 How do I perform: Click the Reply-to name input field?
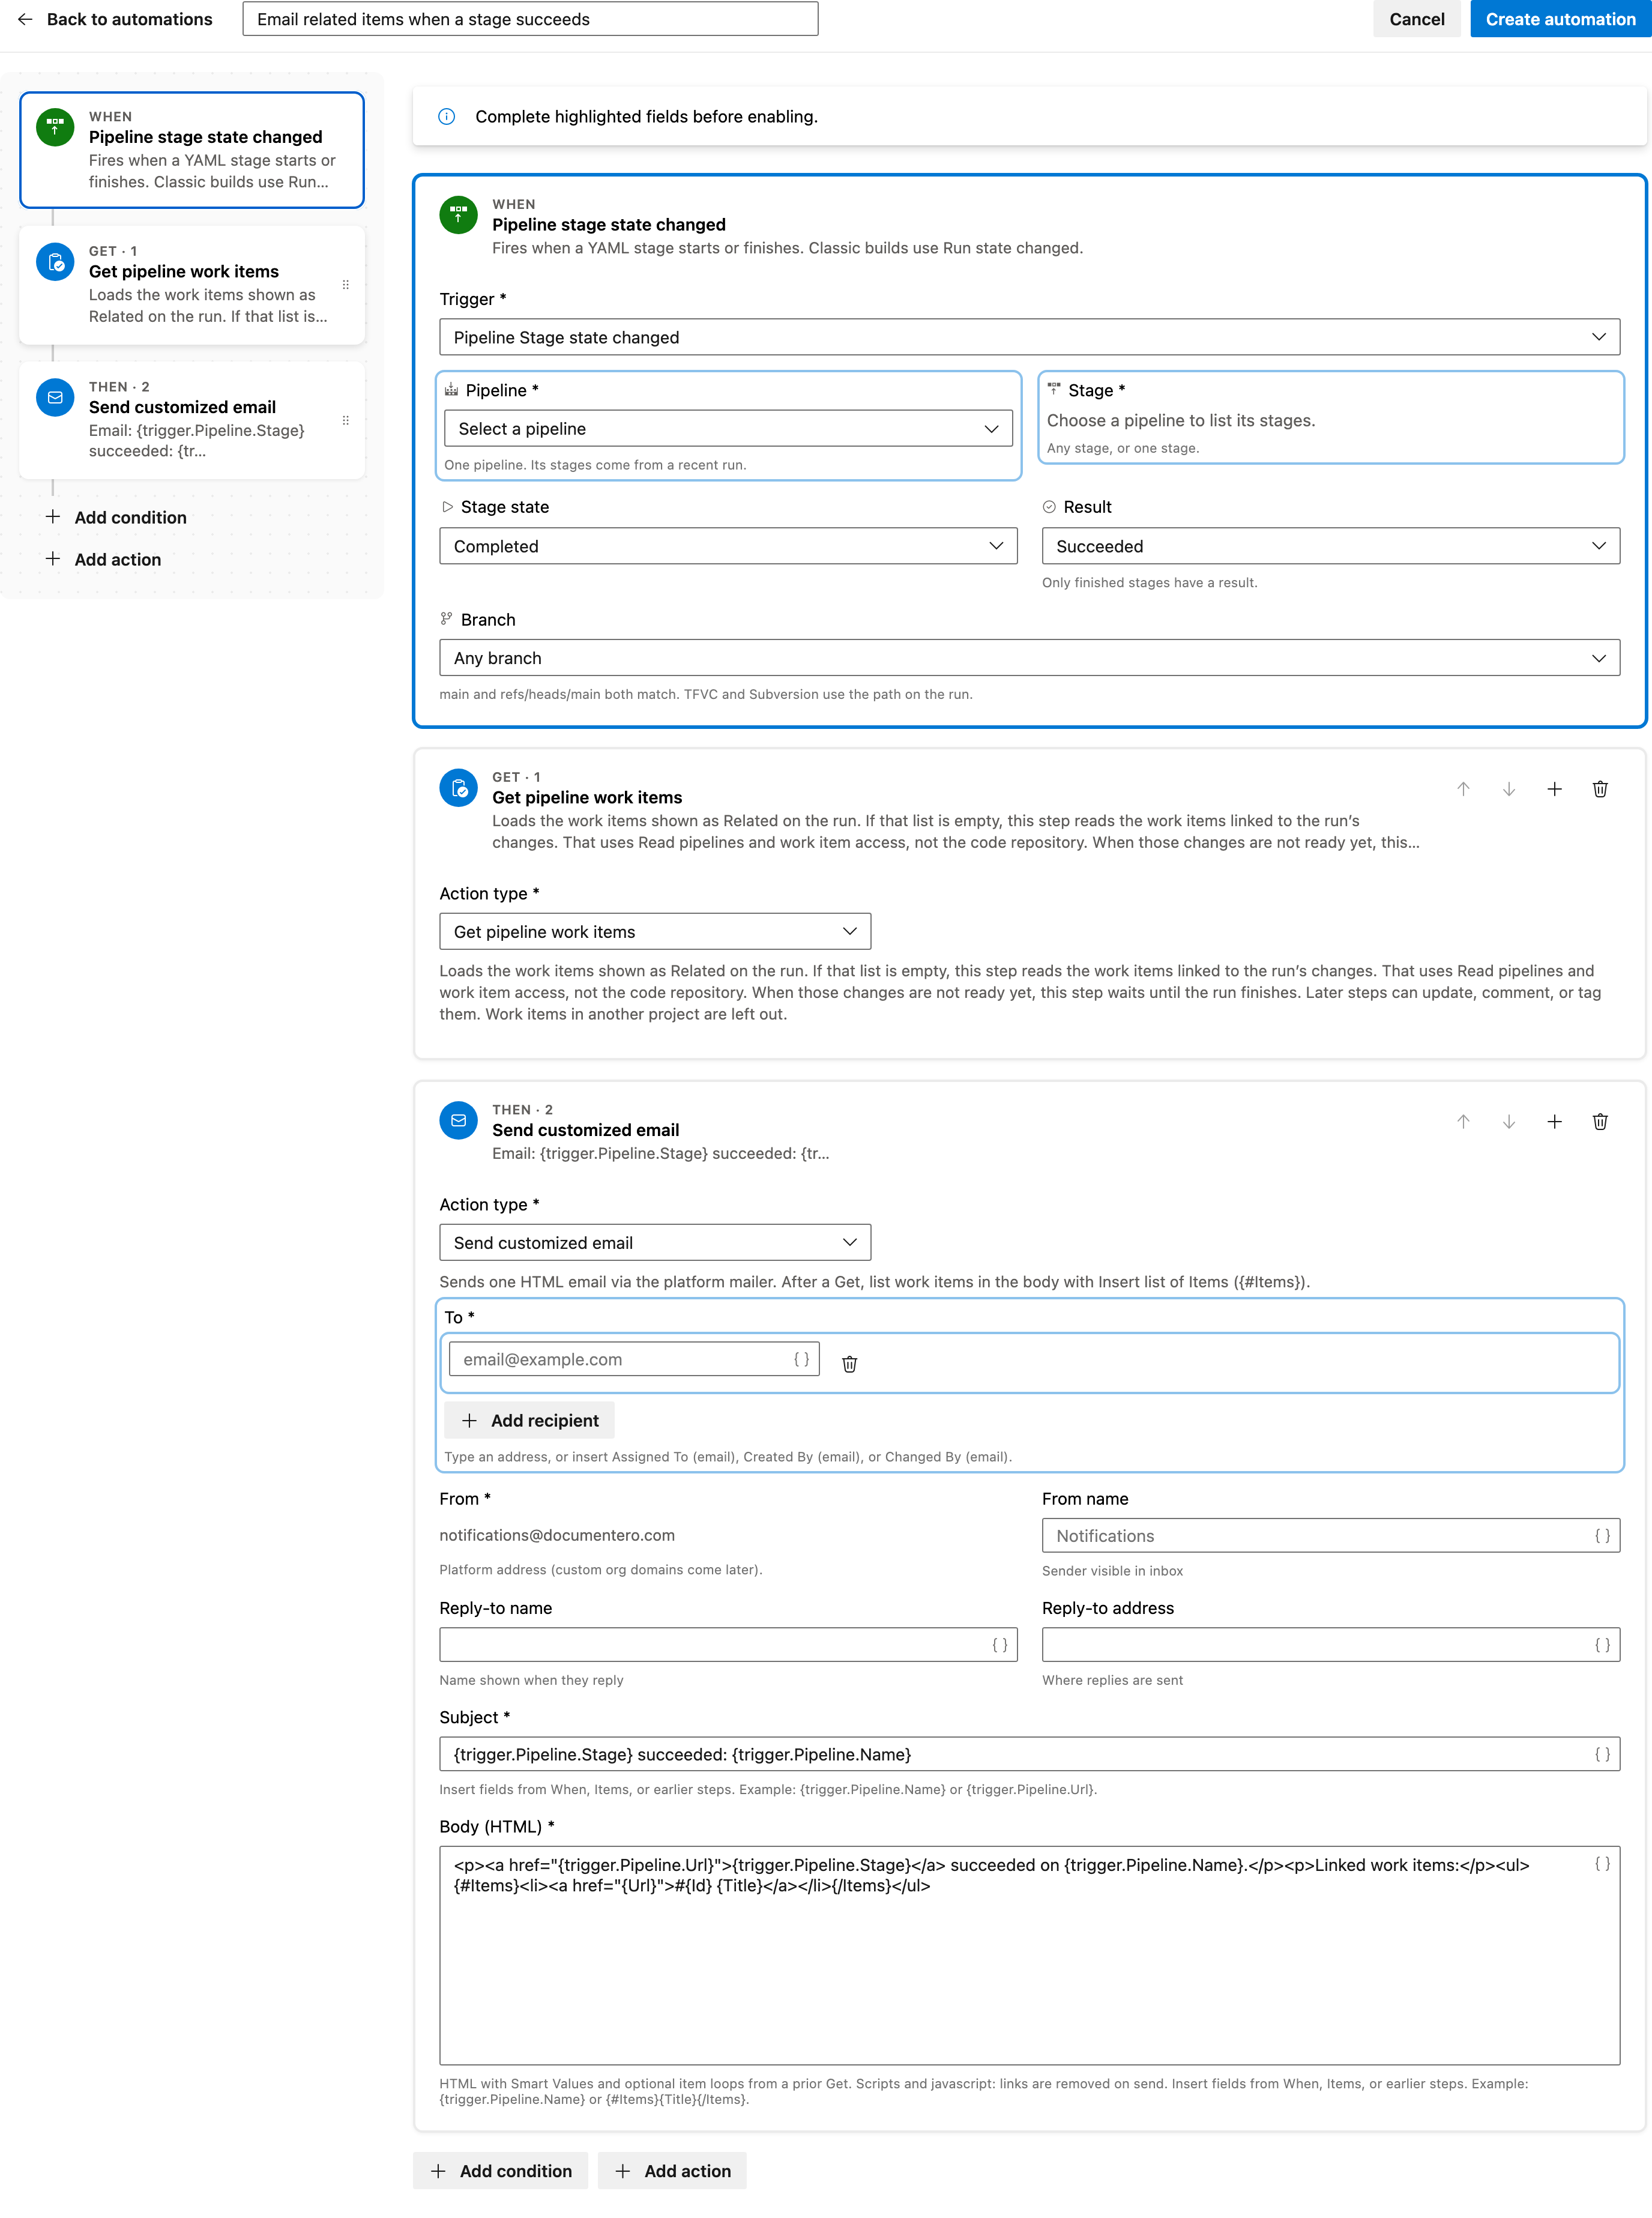[728, 1645]
